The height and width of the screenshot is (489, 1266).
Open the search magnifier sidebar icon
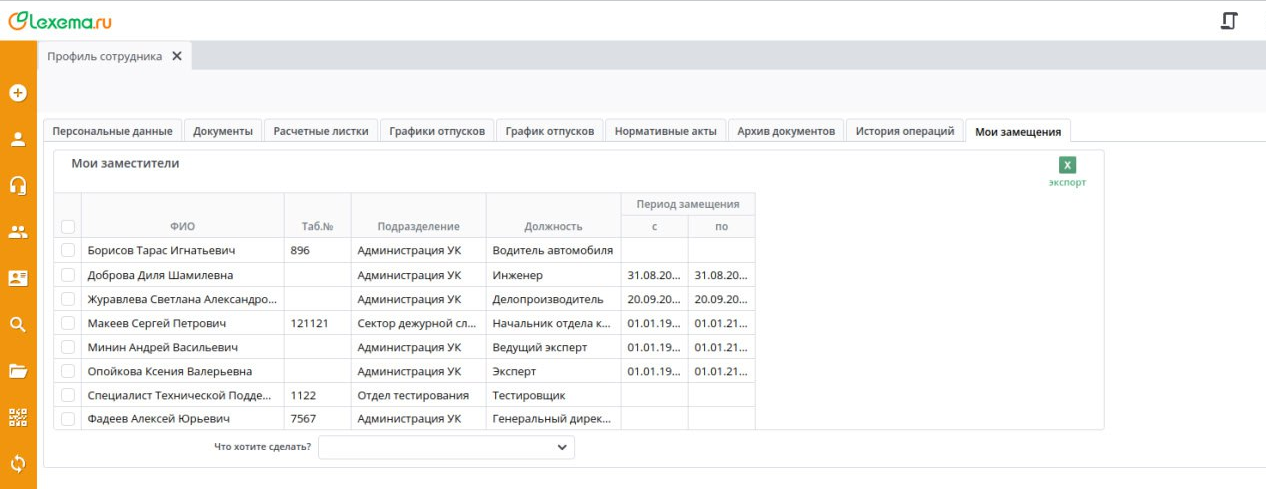click(x=17, y=324)
